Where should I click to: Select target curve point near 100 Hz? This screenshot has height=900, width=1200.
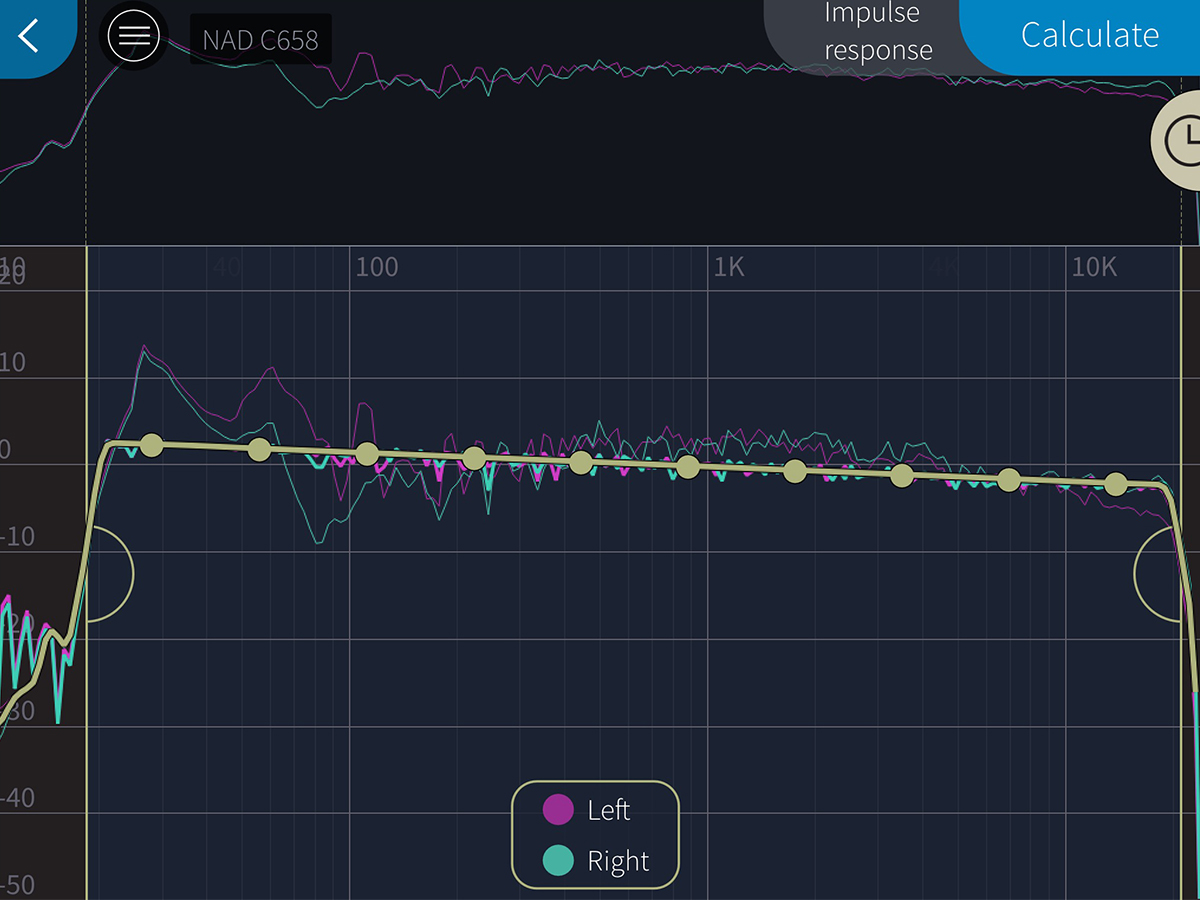coord(366,454)
